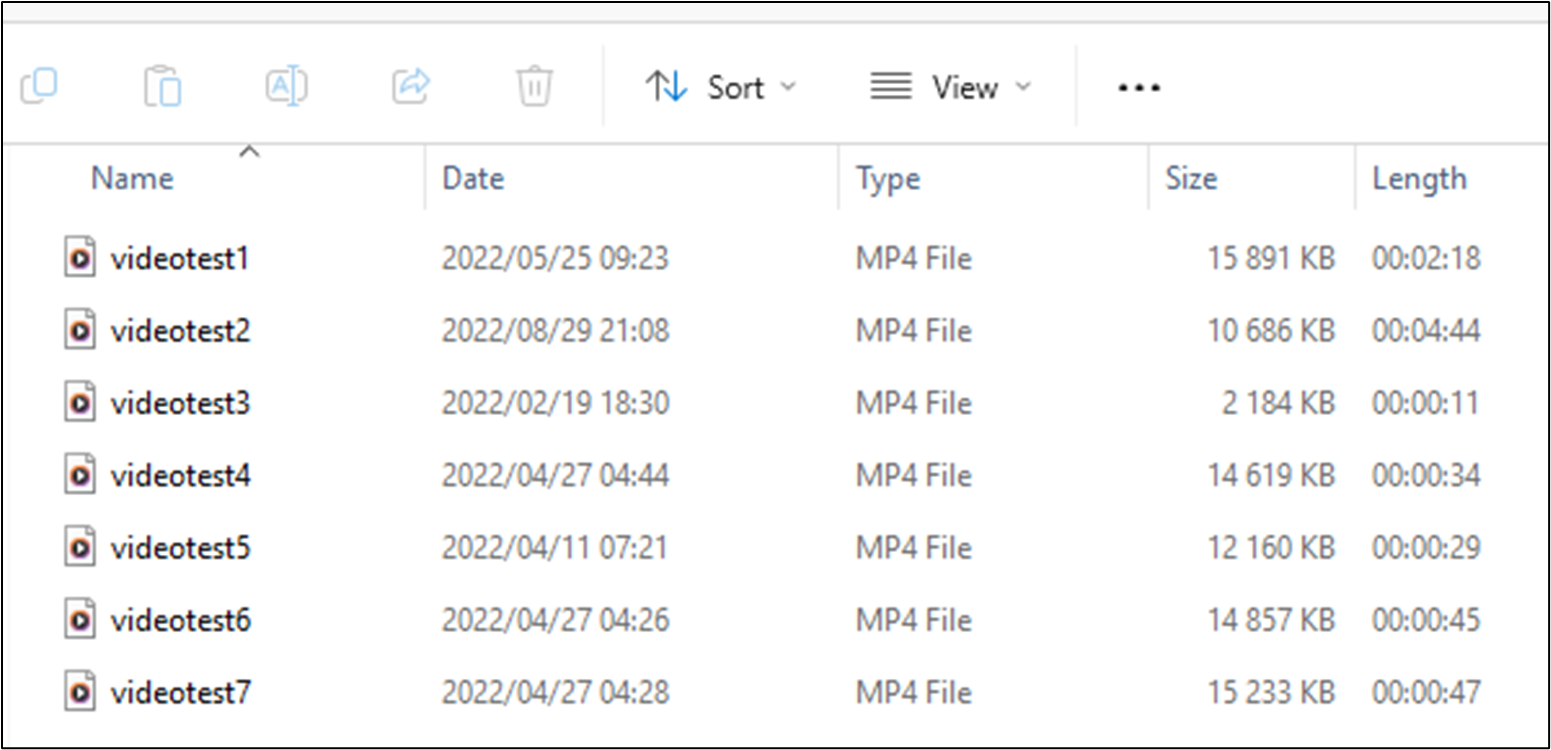
Task: Click videotest7 video file icon
Action: (80, 692)
